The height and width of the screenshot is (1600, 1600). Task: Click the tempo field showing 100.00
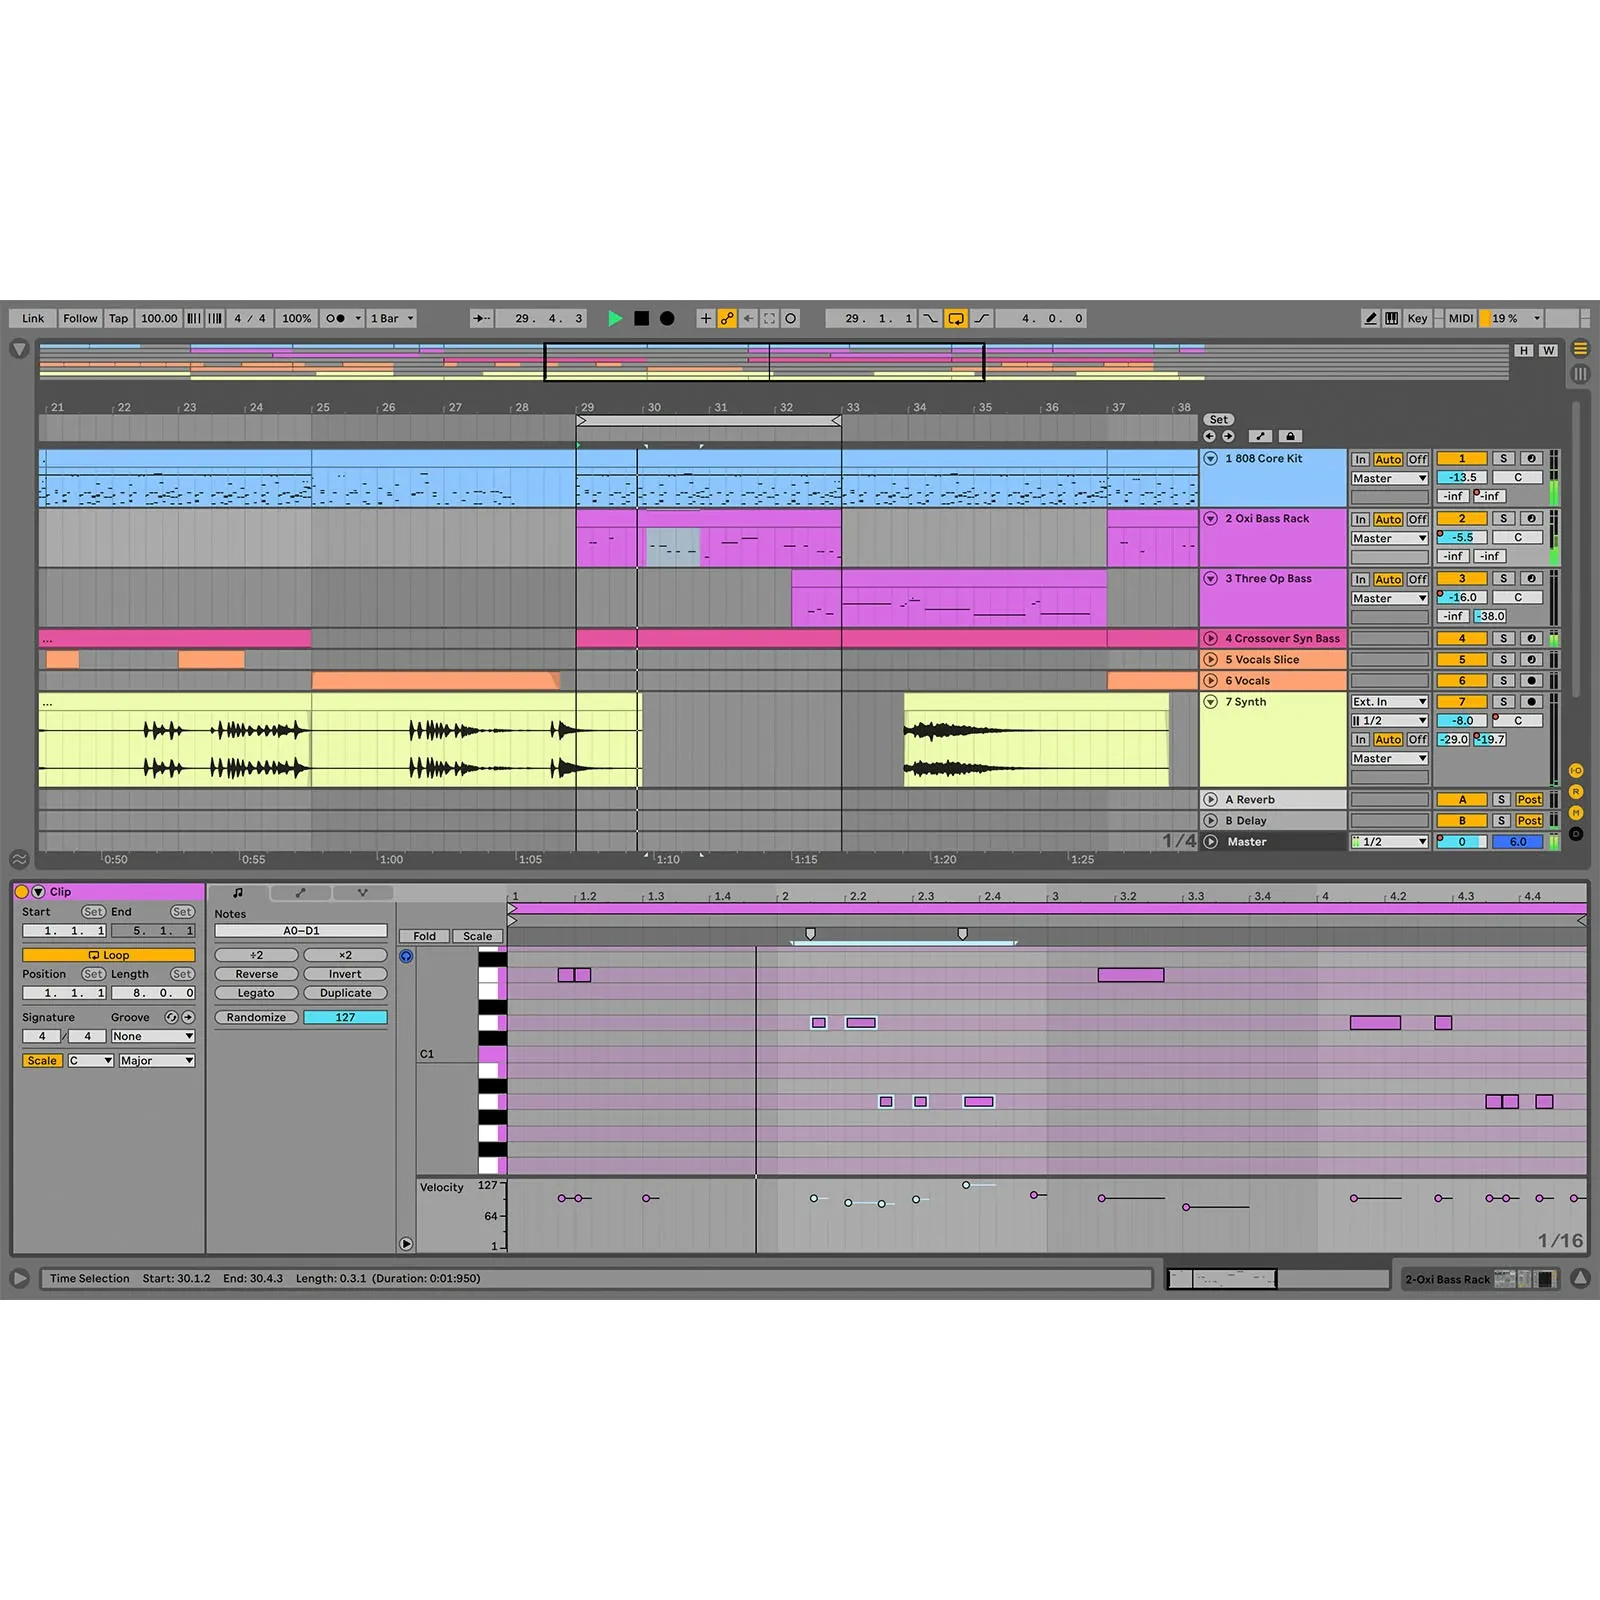(159, 319)
